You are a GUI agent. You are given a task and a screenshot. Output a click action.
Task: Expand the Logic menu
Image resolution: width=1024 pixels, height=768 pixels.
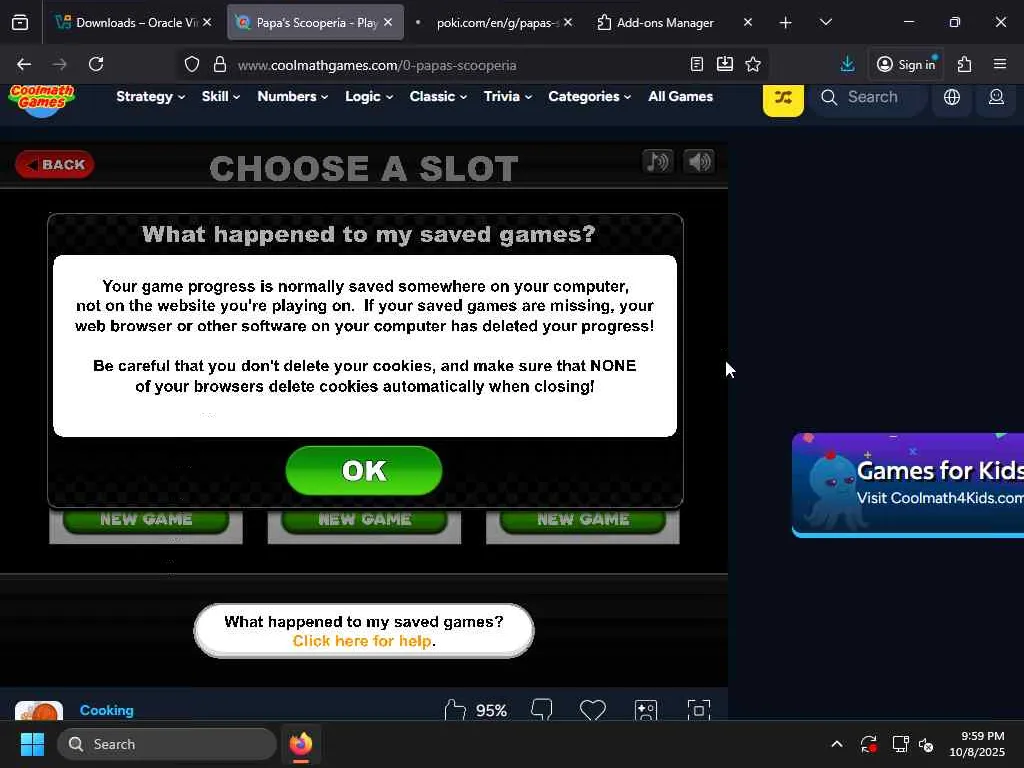tap(369, 97)
